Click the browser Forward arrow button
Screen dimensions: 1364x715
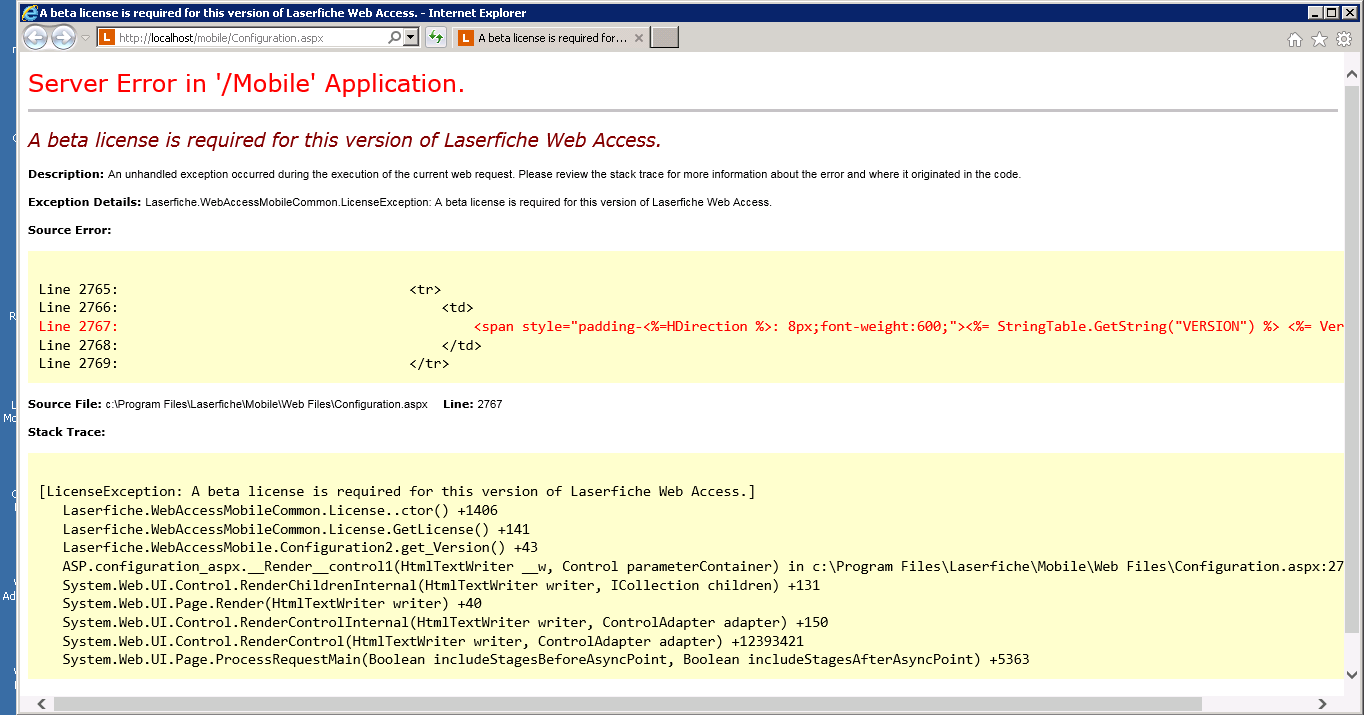click(63, 38)
